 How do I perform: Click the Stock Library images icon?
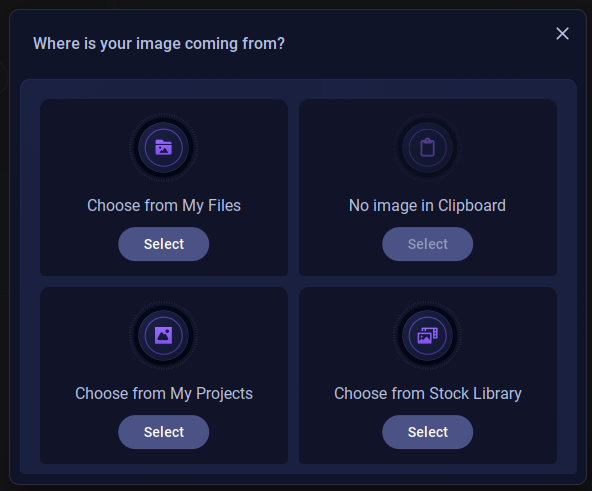[x=427, y=335]
